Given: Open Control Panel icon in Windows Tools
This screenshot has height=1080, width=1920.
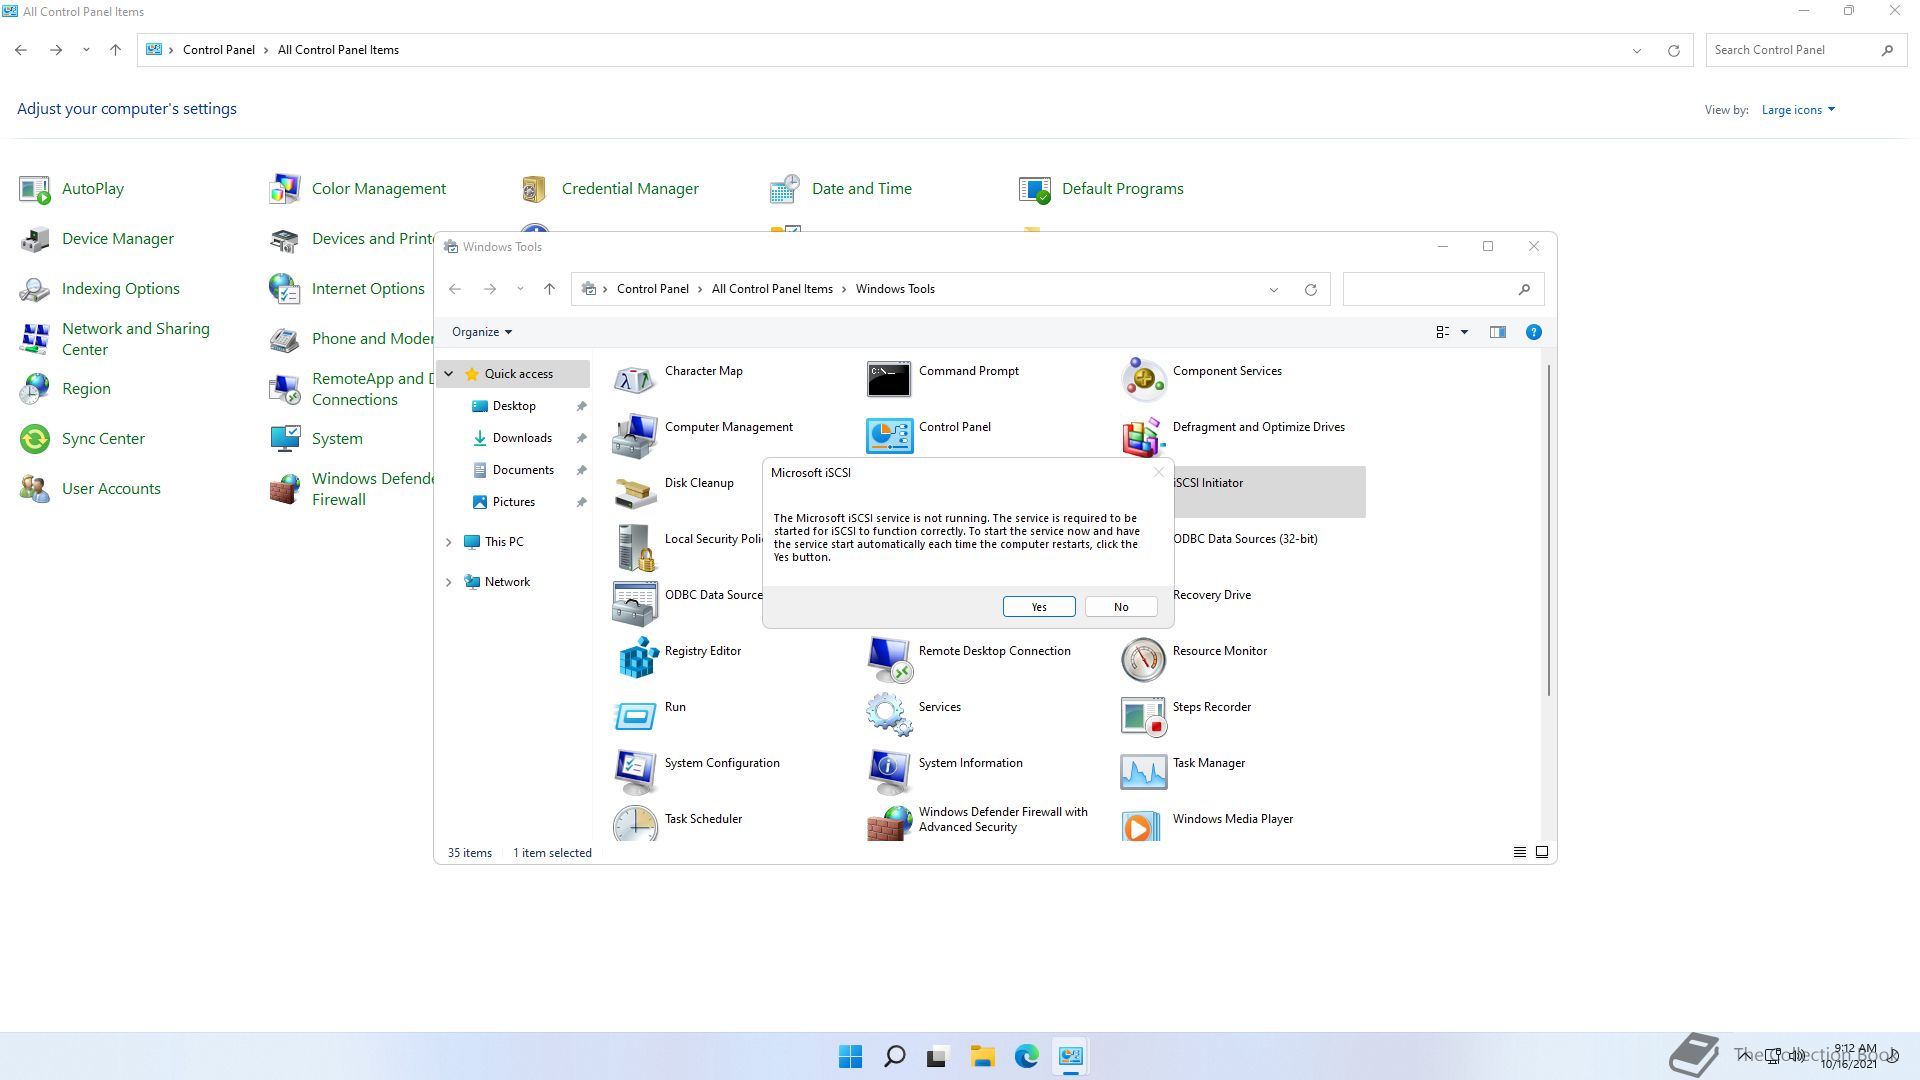Looking at the screenshot, I should 889,436.
